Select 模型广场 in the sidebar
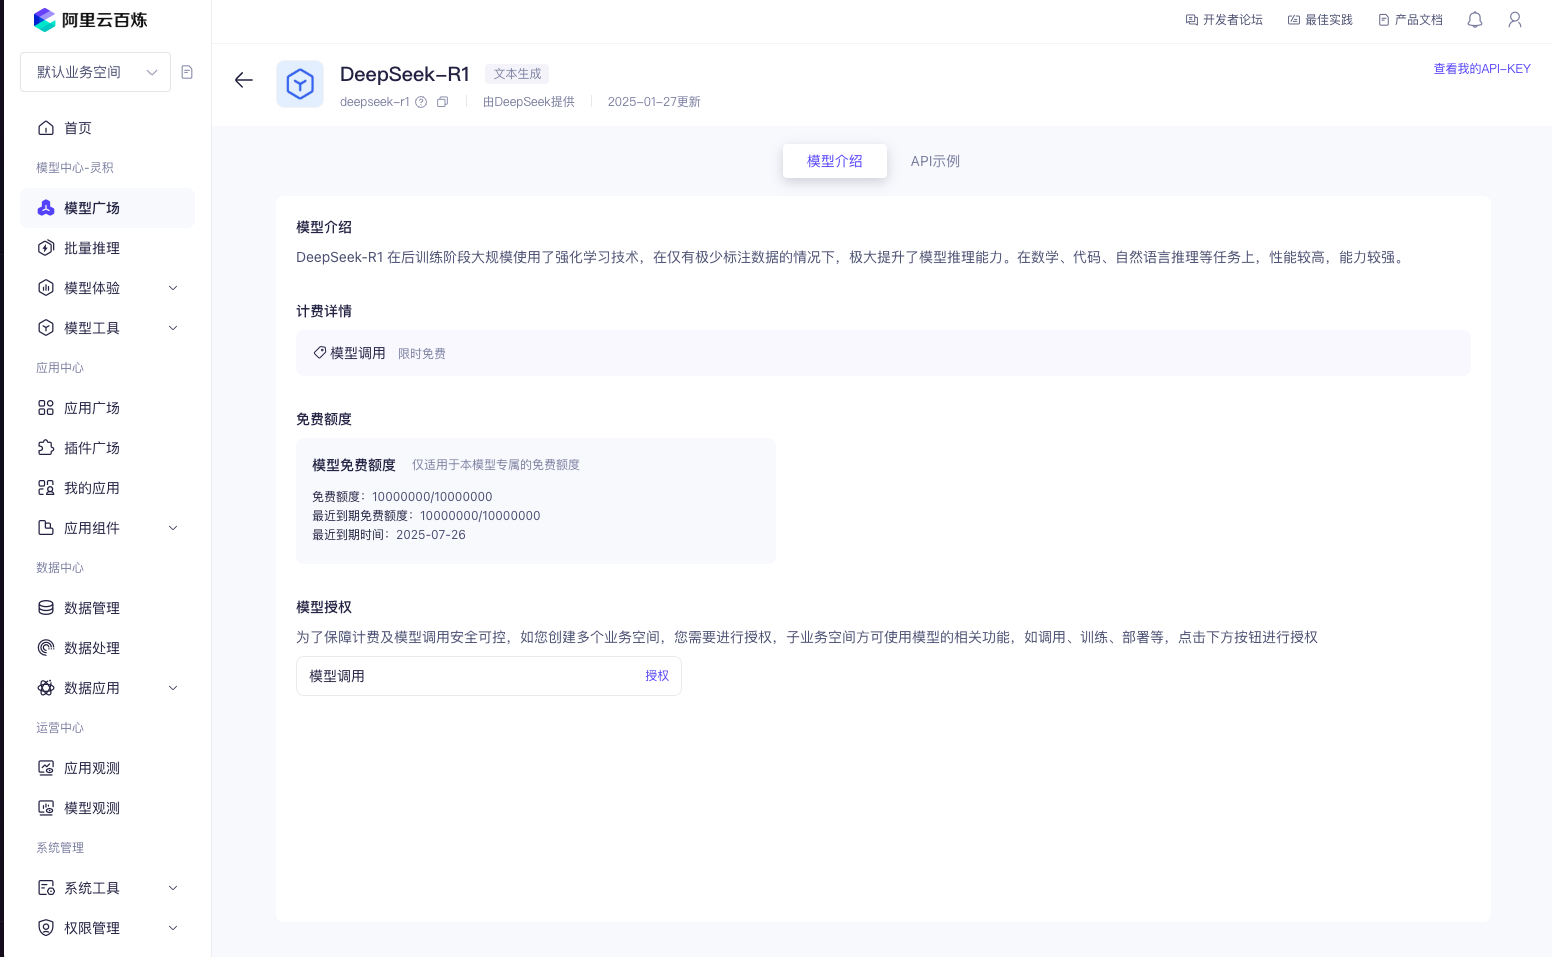The image size is (1552, 957). pos(107,208)
